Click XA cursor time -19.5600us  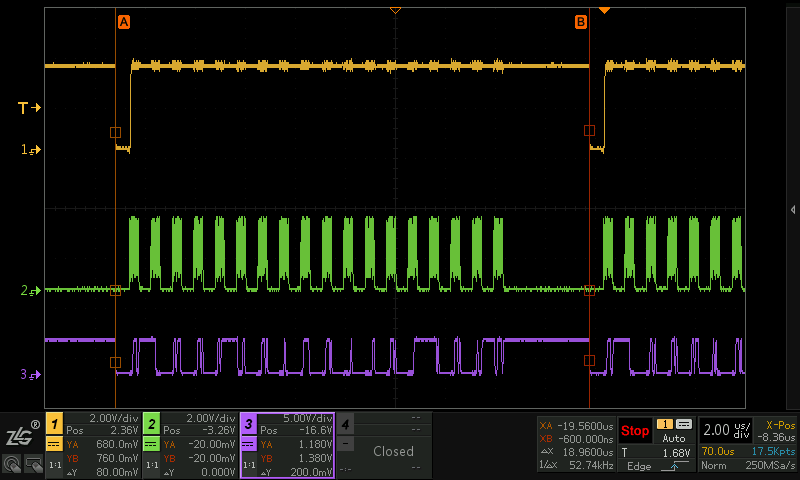(x=577, y=425)
